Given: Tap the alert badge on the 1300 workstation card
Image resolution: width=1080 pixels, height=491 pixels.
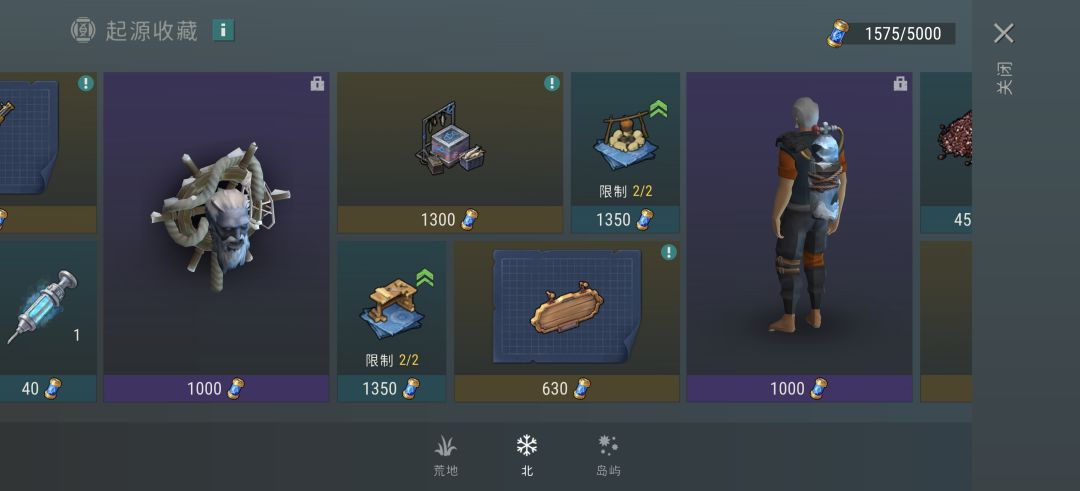Looking at the screenshot, I should 552,83.
